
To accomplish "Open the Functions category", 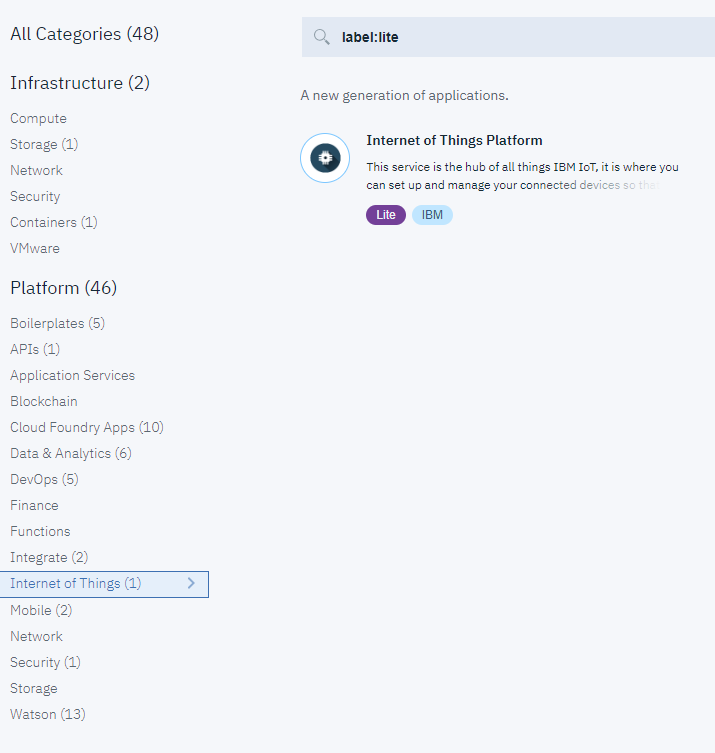I will point(40,531).
